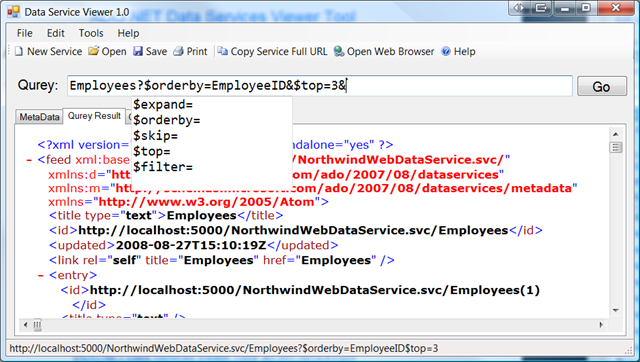Click the horizontal scrollbar thumb
This screenshot has width=640, height=362.
tap(37, 325)
